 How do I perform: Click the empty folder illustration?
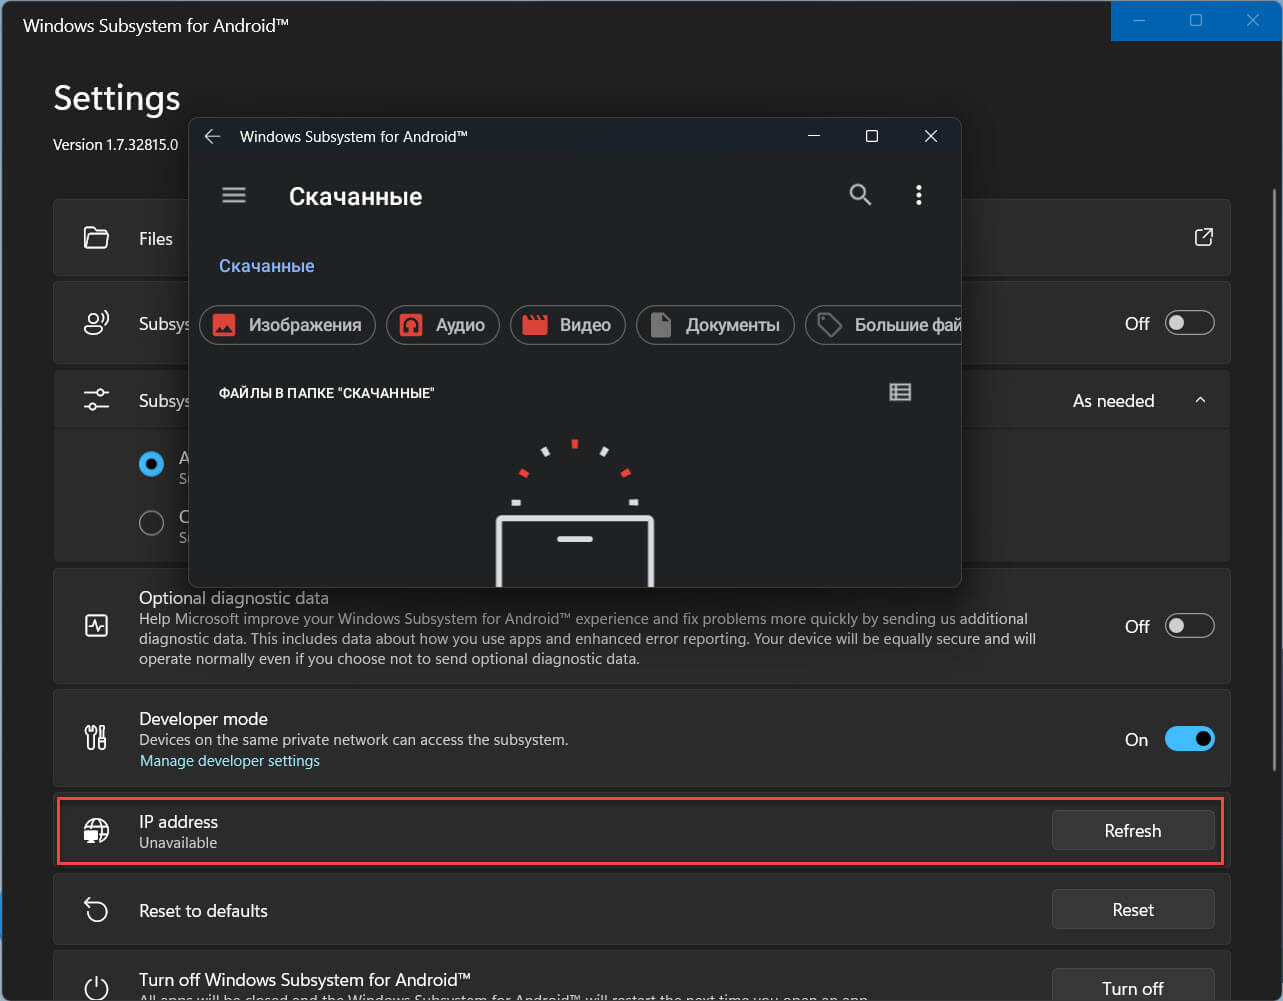coord(575,512)
